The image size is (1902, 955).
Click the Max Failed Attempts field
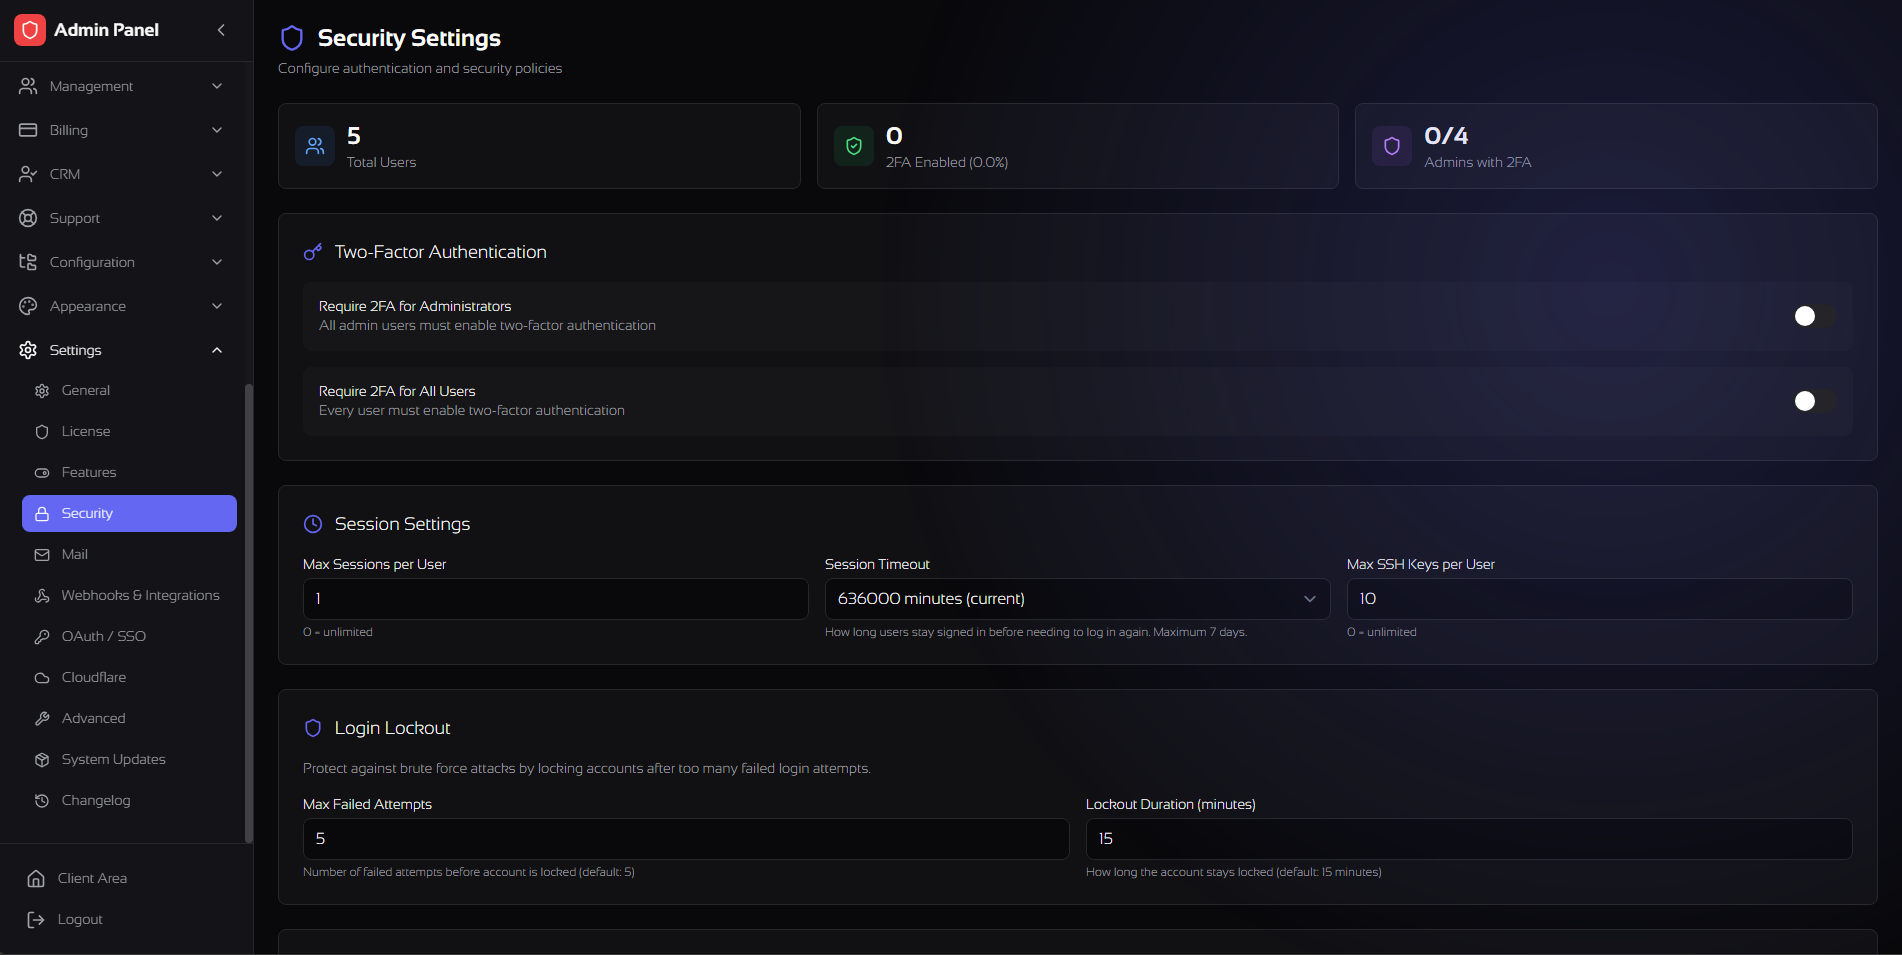click(x=686, y=839)
